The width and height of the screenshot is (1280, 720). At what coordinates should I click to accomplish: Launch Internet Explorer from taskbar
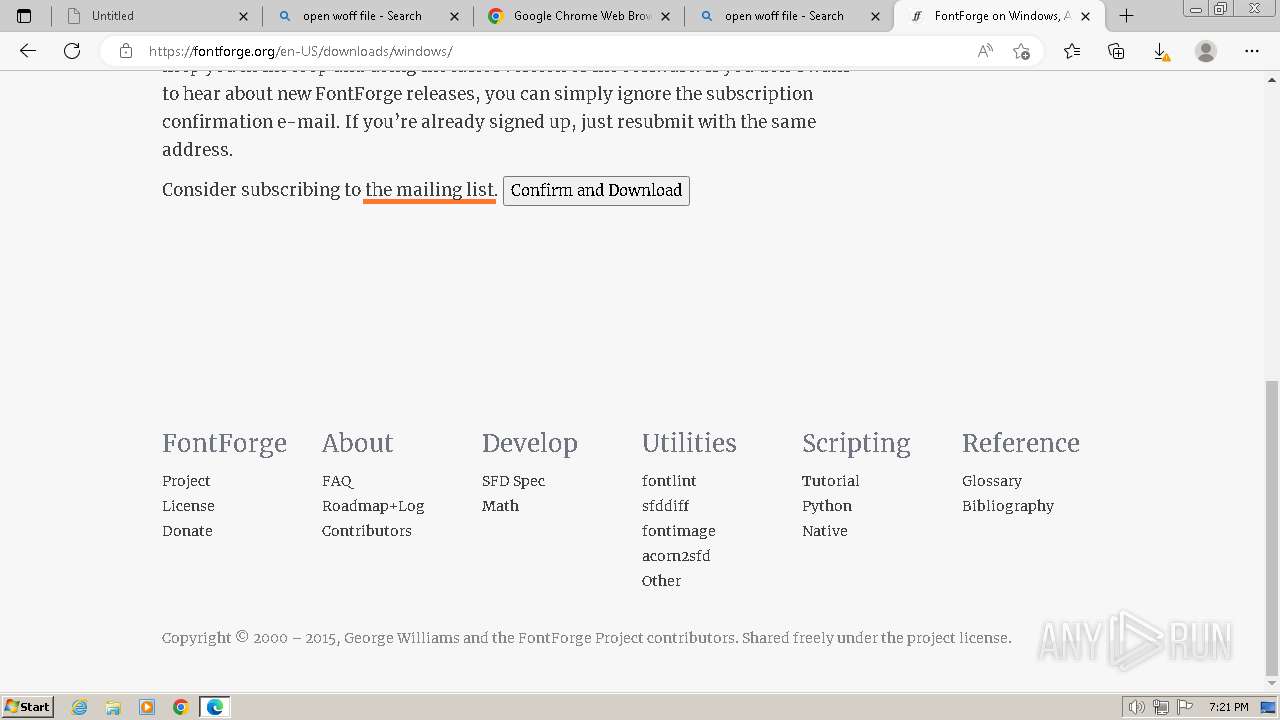(80, 707)
